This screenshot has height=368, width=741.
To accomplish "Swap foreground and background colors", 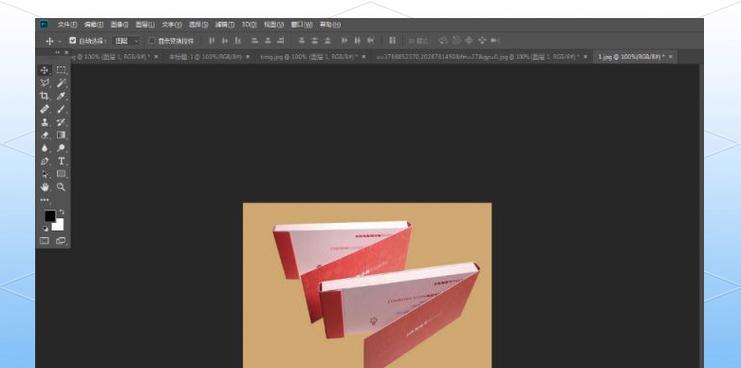I will coord(61,212).
